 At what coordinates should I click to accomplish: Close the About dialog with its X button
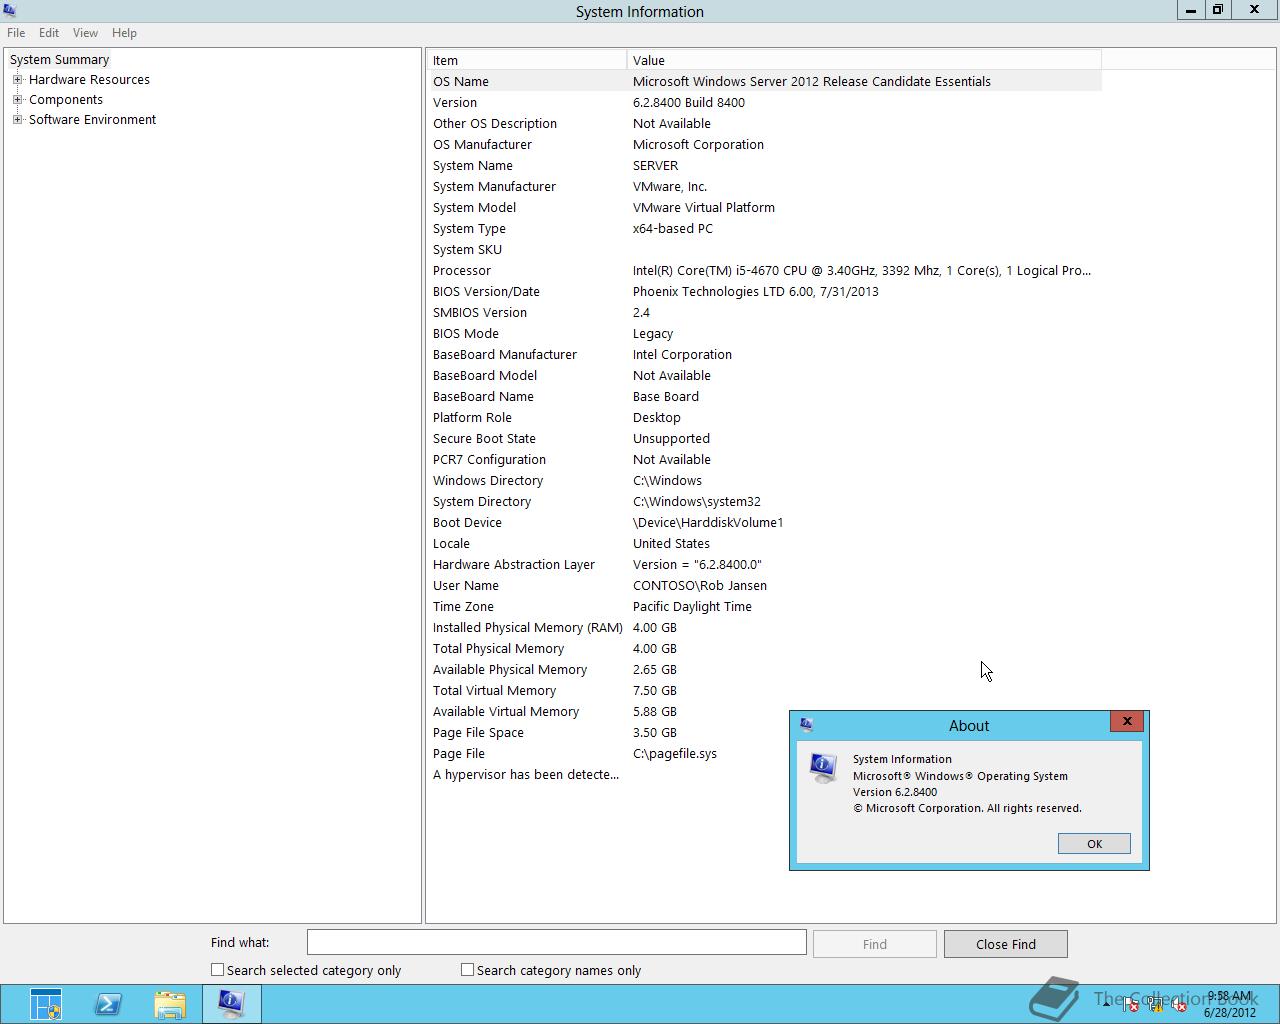click(1127, 721)
